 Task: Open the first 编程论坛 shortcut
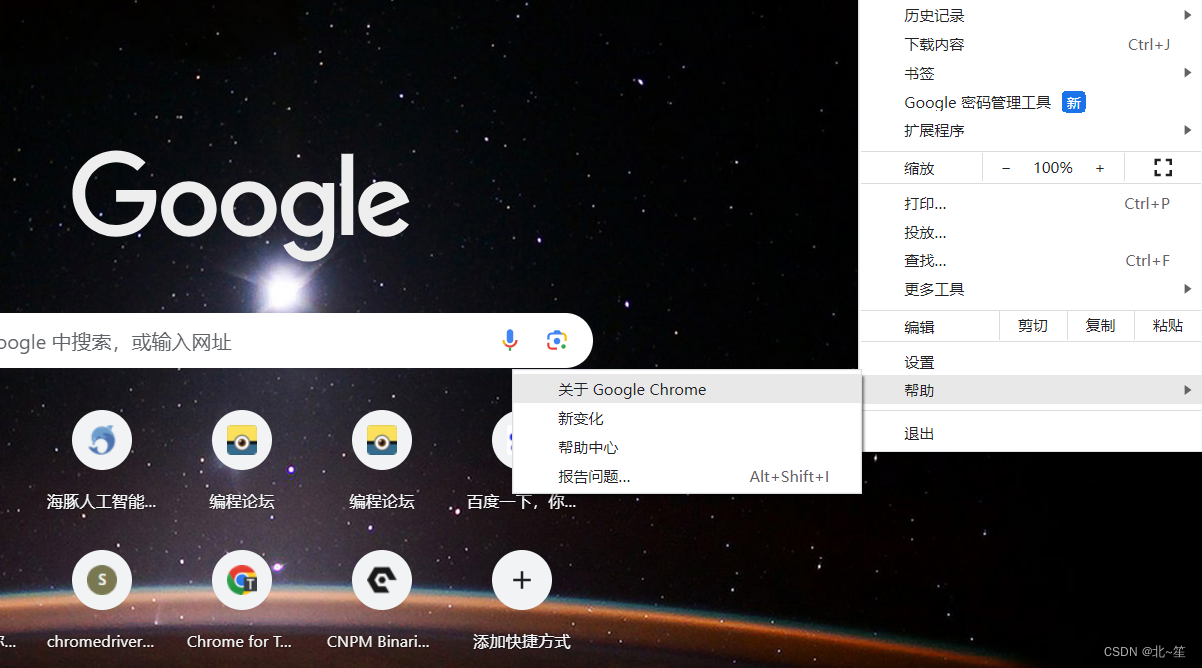pos(242,440)
